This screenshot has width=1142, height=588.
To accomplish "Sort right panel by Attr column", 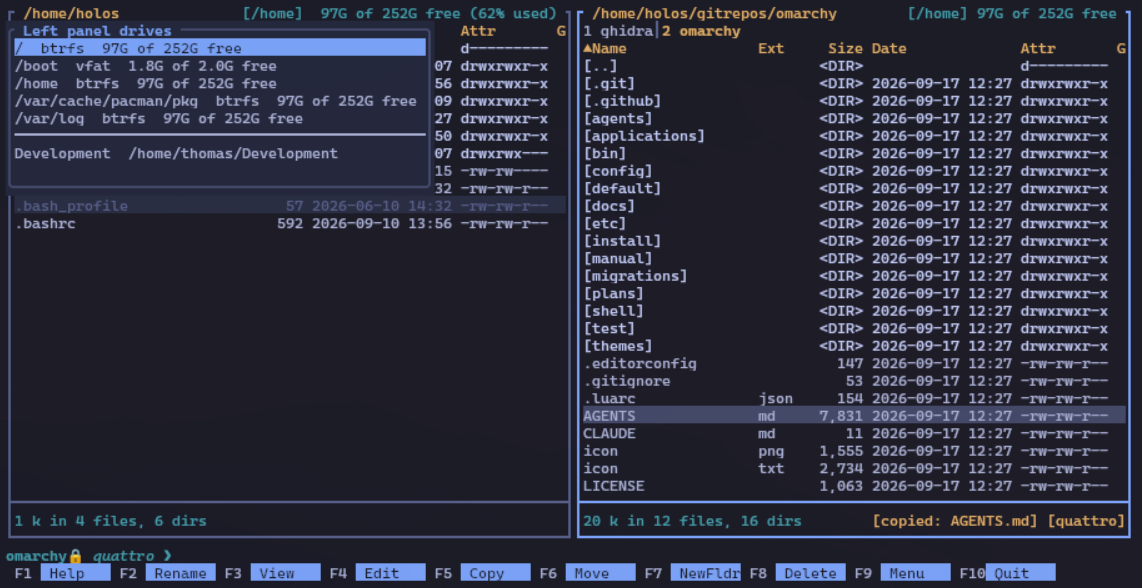I will (x=1038, y=49).
